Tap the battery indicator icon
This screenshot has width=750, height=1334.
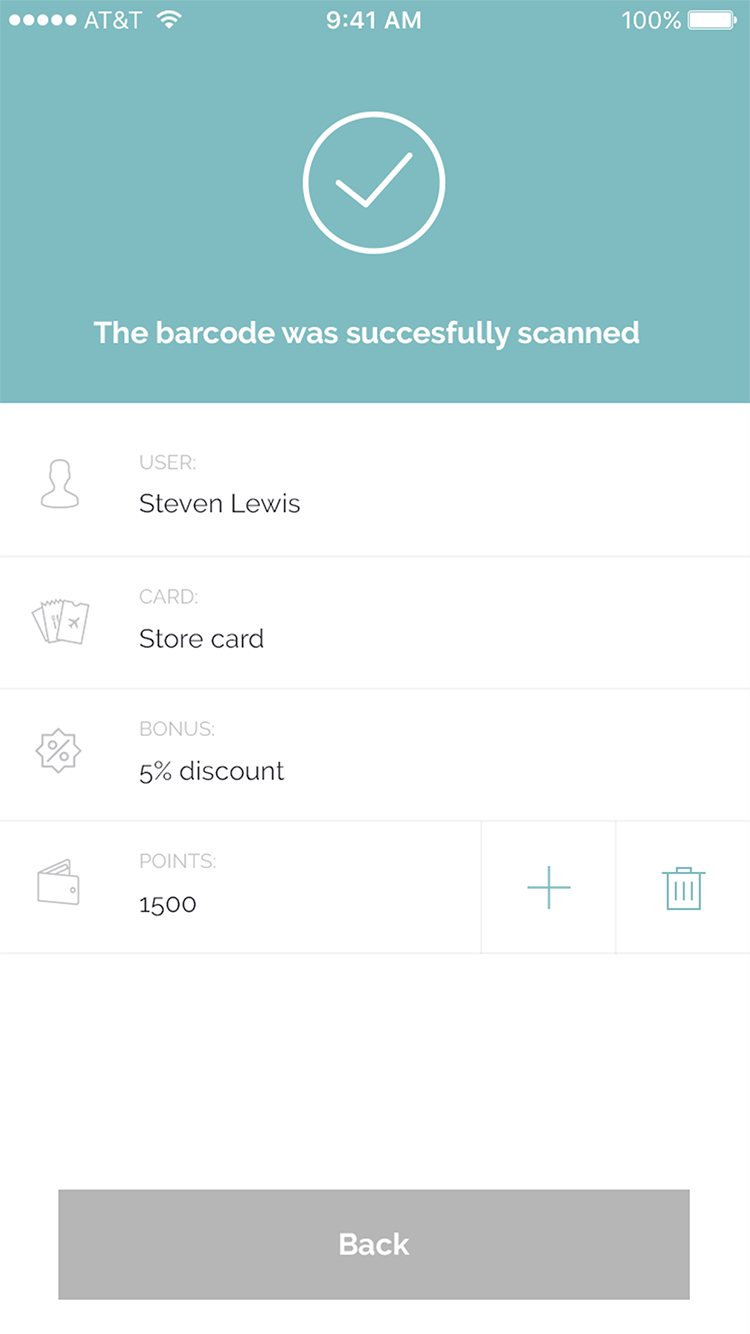point(712,20)
